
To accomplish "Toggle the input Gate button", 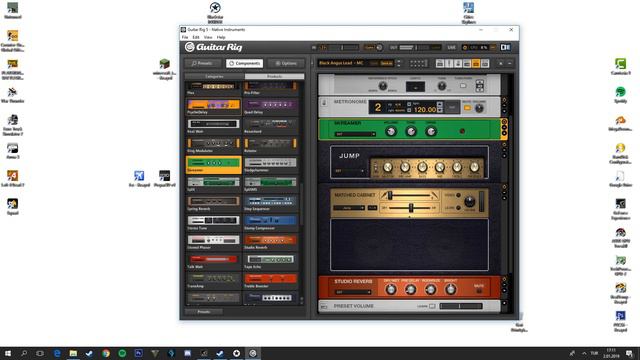I will pos(369,47).
